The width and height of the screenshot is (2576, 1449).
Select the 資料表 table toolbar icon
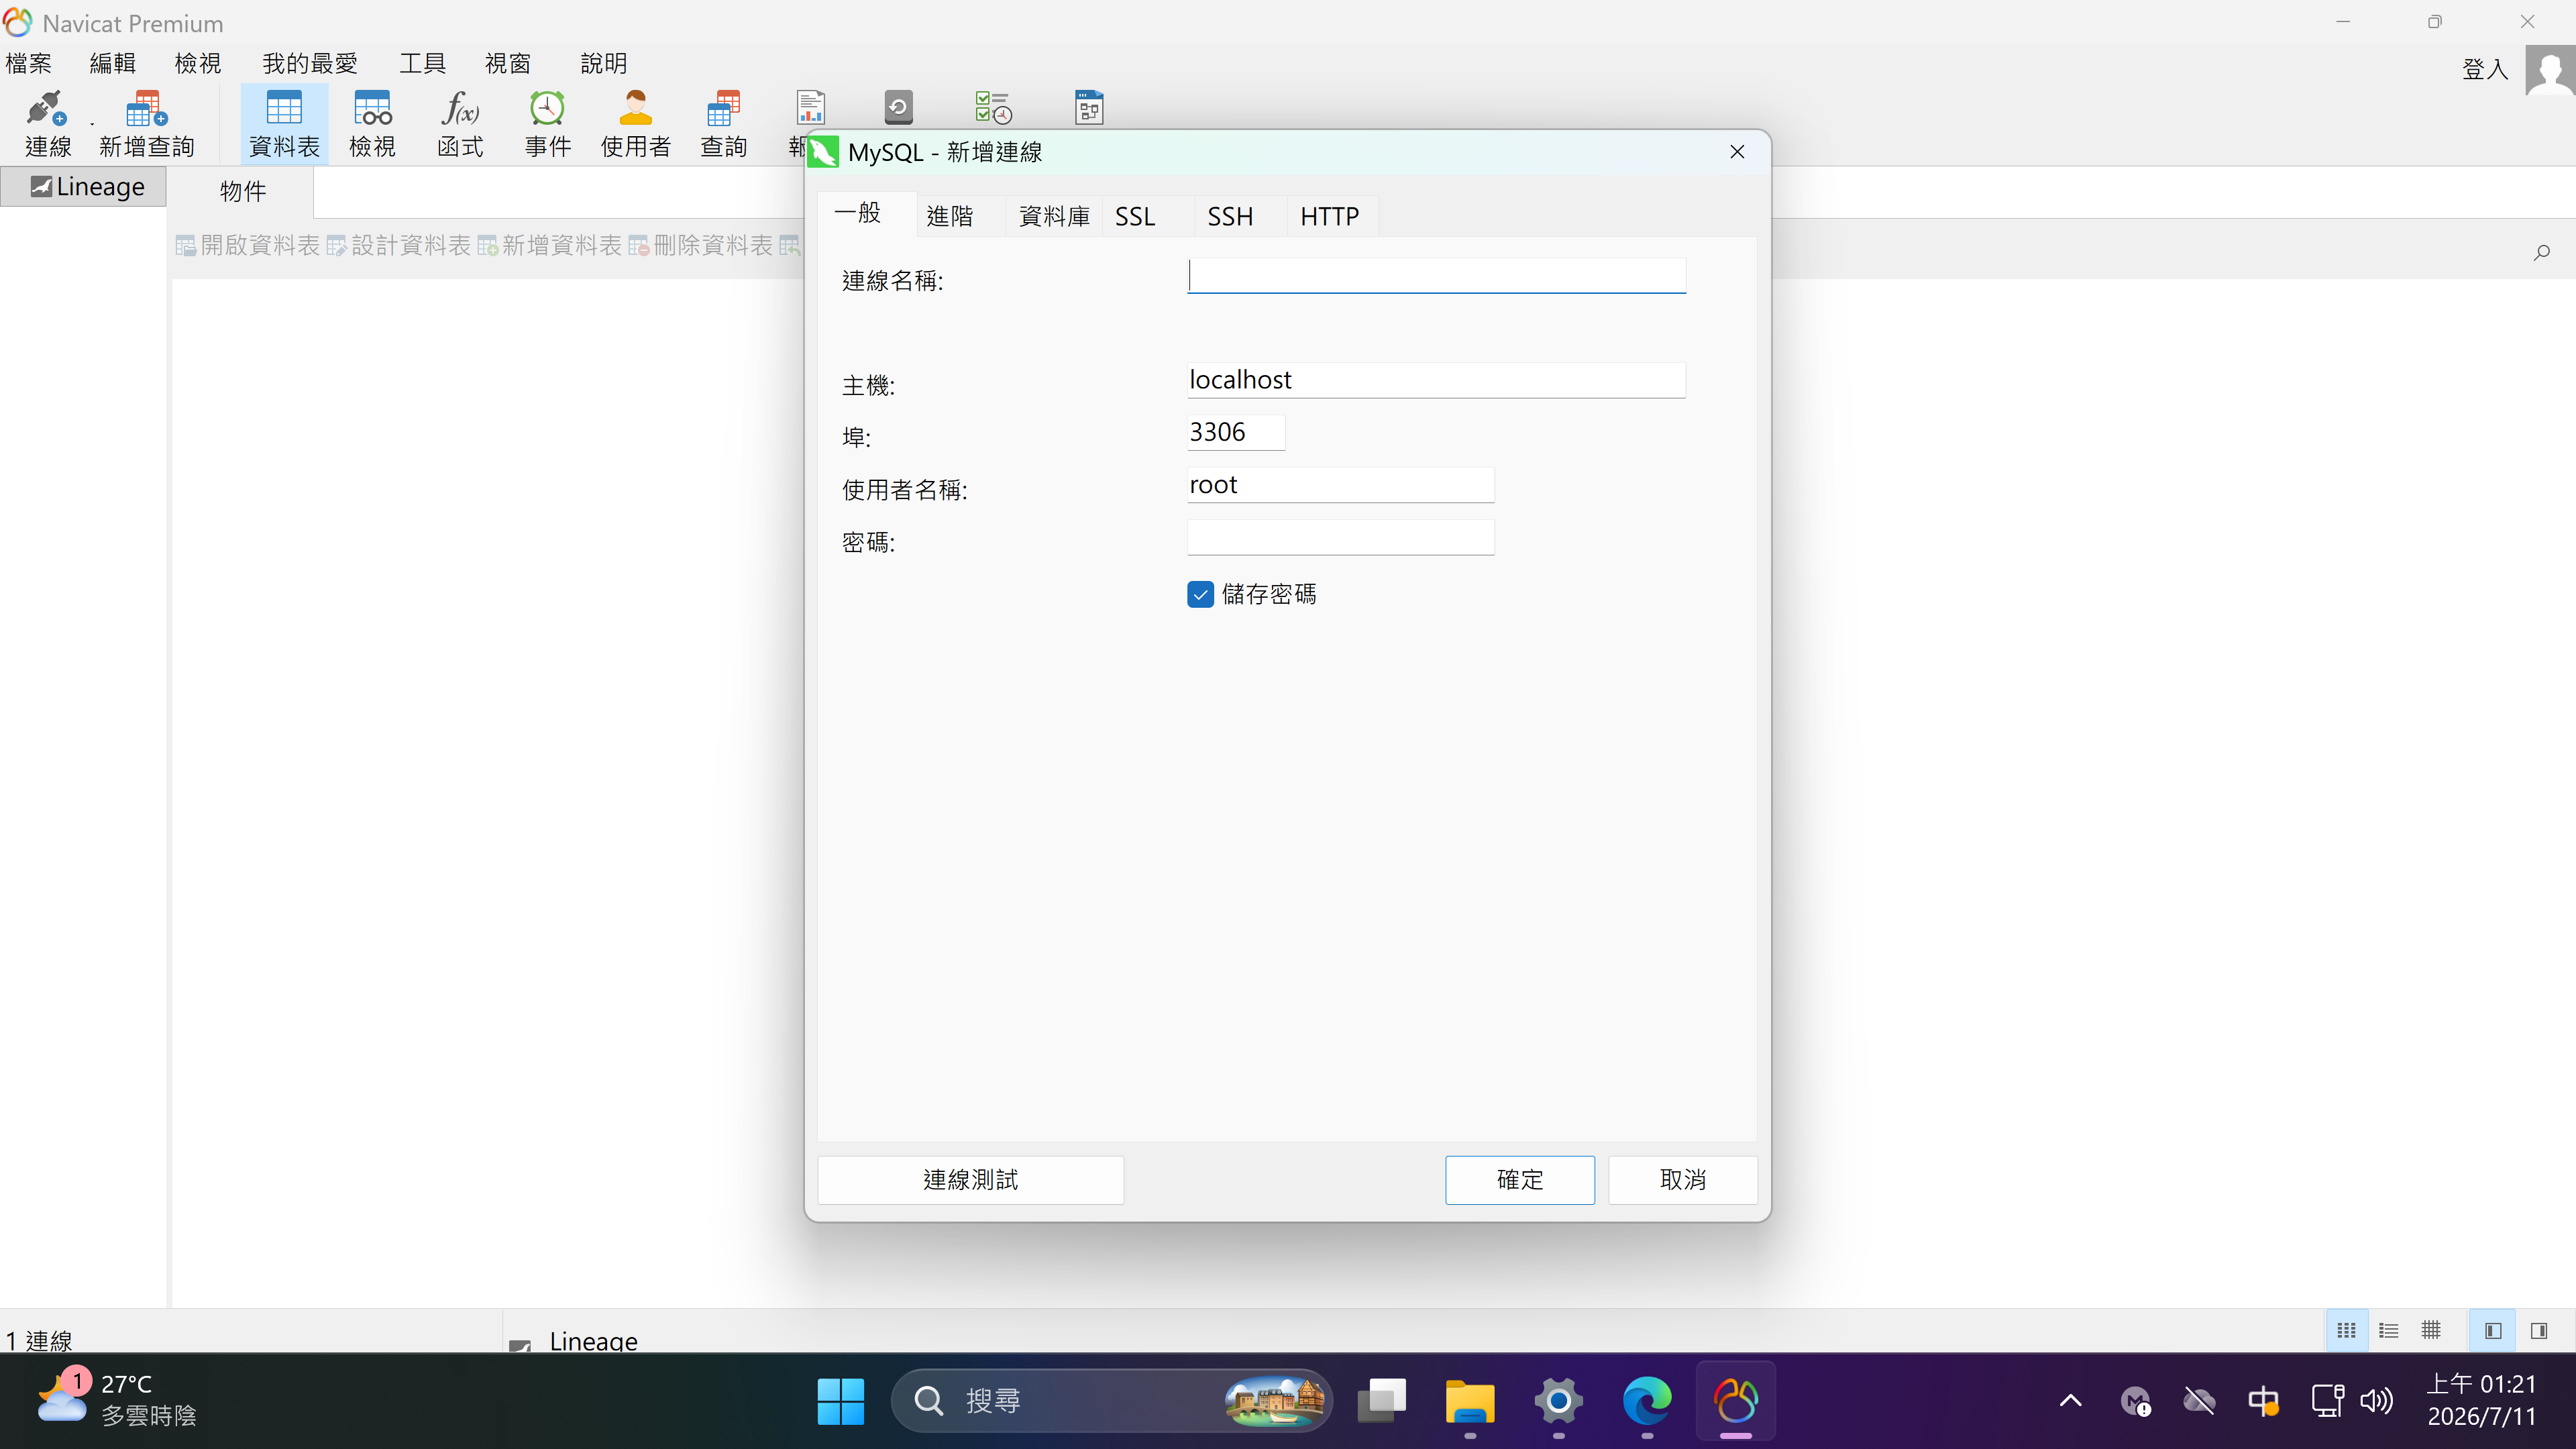coord(284,124)
